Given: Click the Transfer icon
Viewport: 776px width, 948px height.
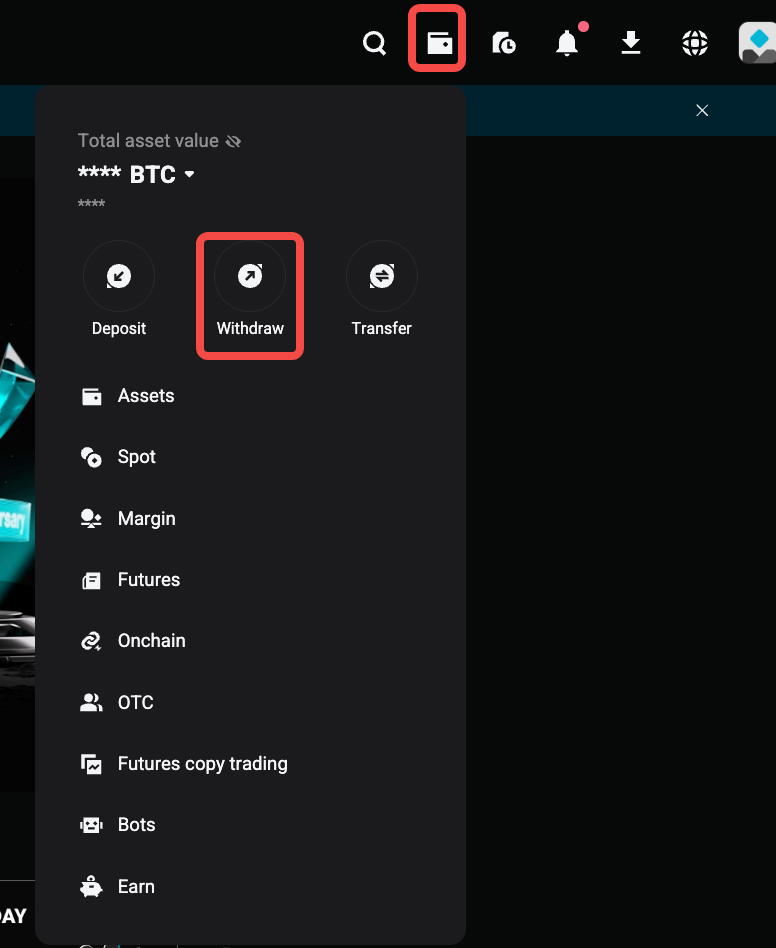Looking at the screenshot, I should pos(381,276).
